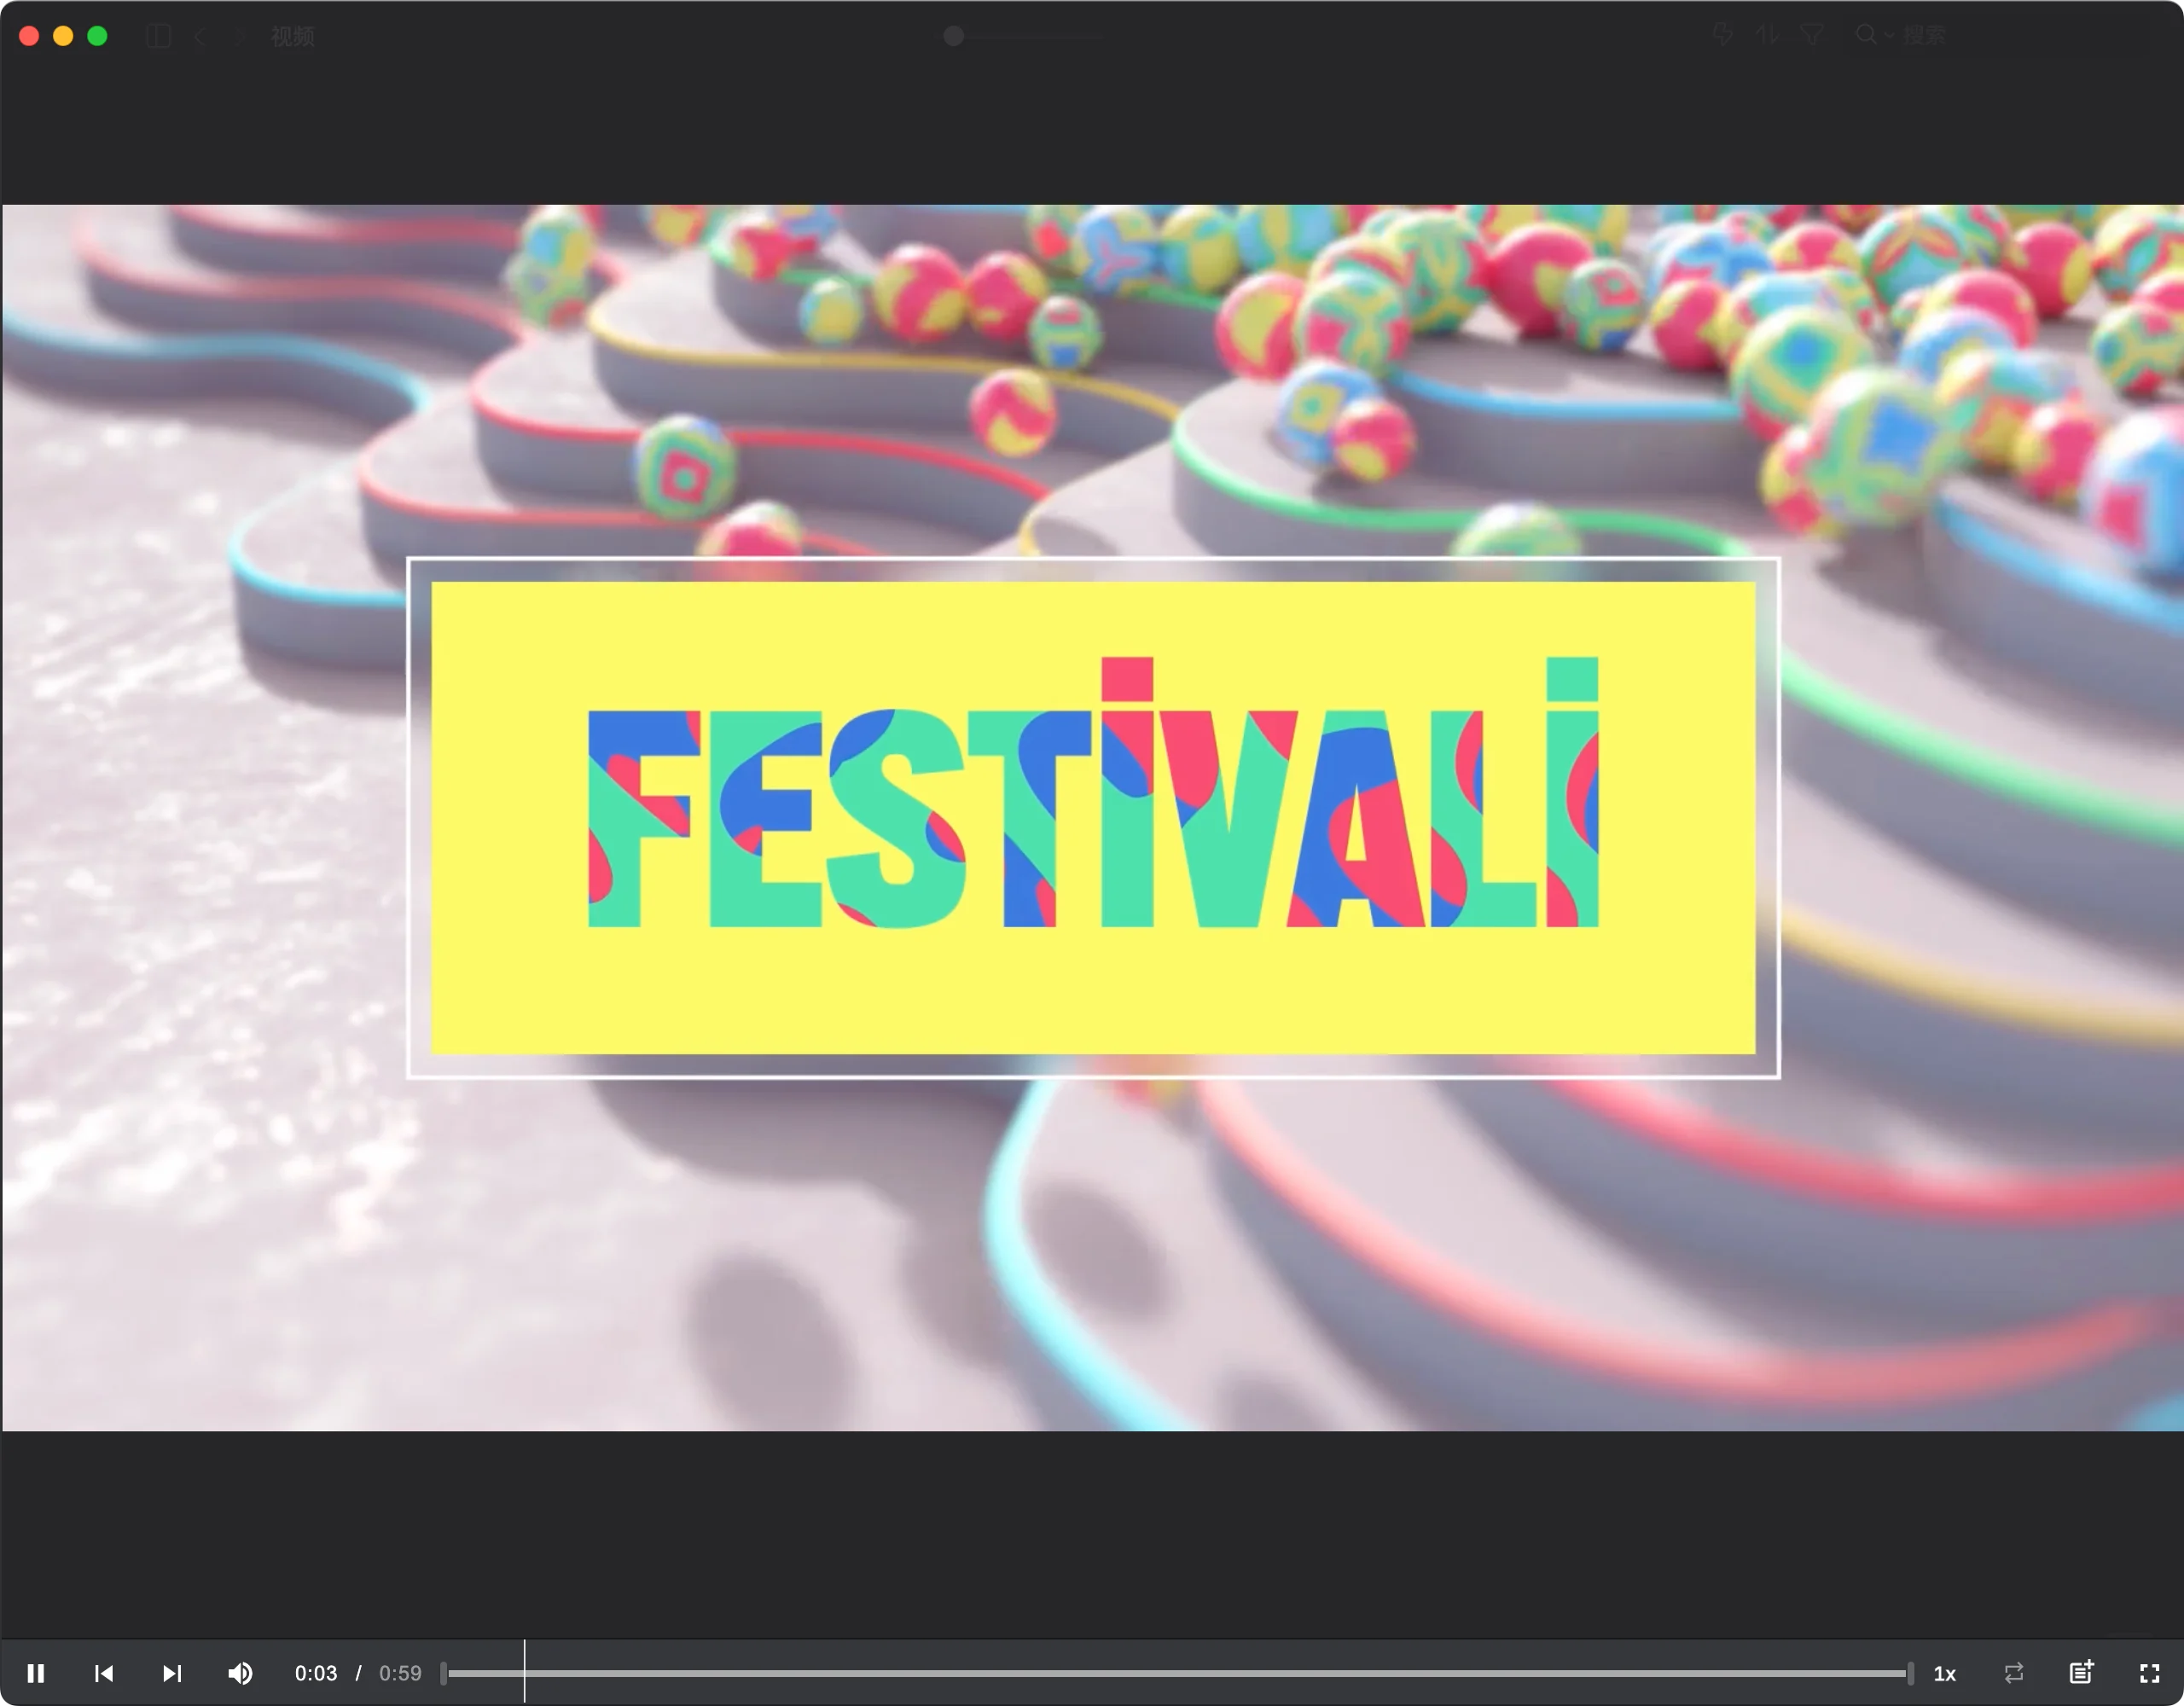Toggle repeat loop mode
Screen dimensions: 2184x1706
[2014, 1673]
